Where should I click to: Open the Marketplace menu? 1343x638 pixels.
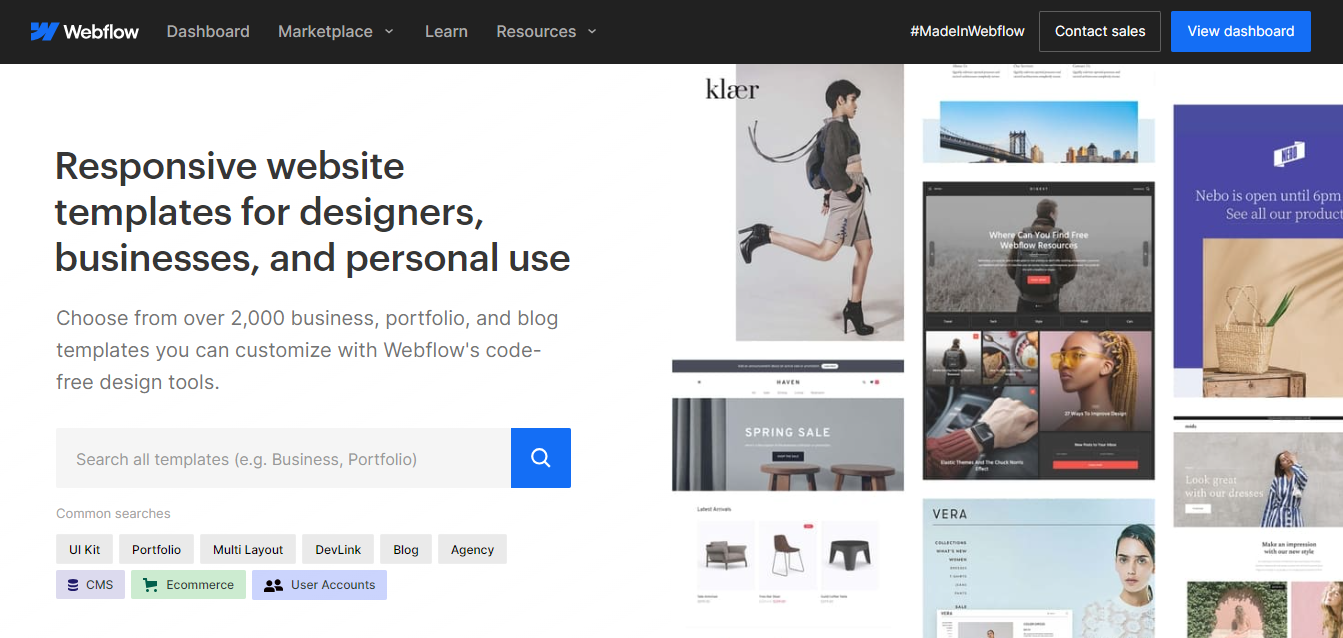(x=336, y=31)
